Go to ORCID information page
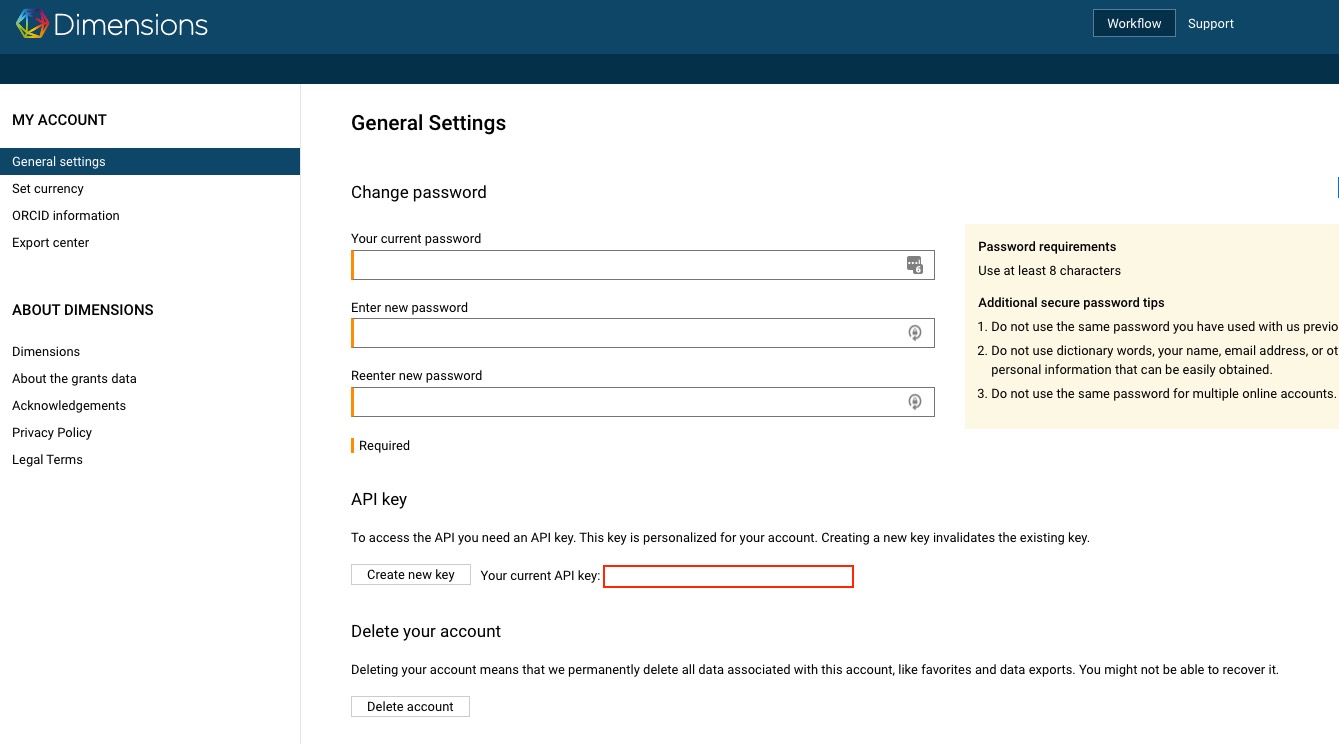 pyautogui.click(x=66, y=216)
